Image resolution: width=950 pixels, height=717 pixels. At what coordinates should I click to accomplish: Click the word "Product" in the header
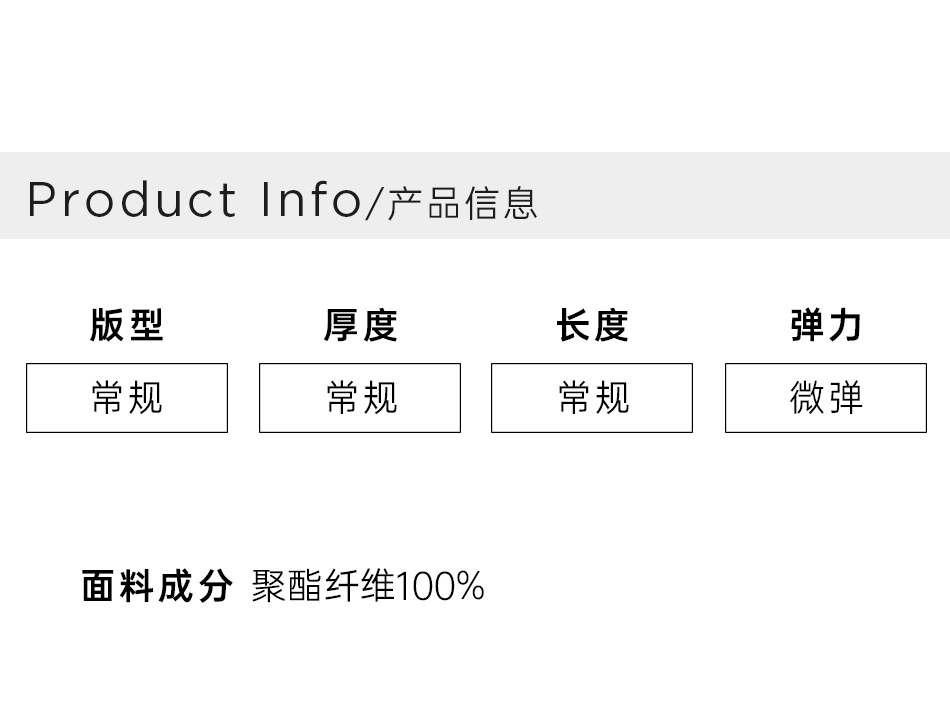[x=132, y=199]
